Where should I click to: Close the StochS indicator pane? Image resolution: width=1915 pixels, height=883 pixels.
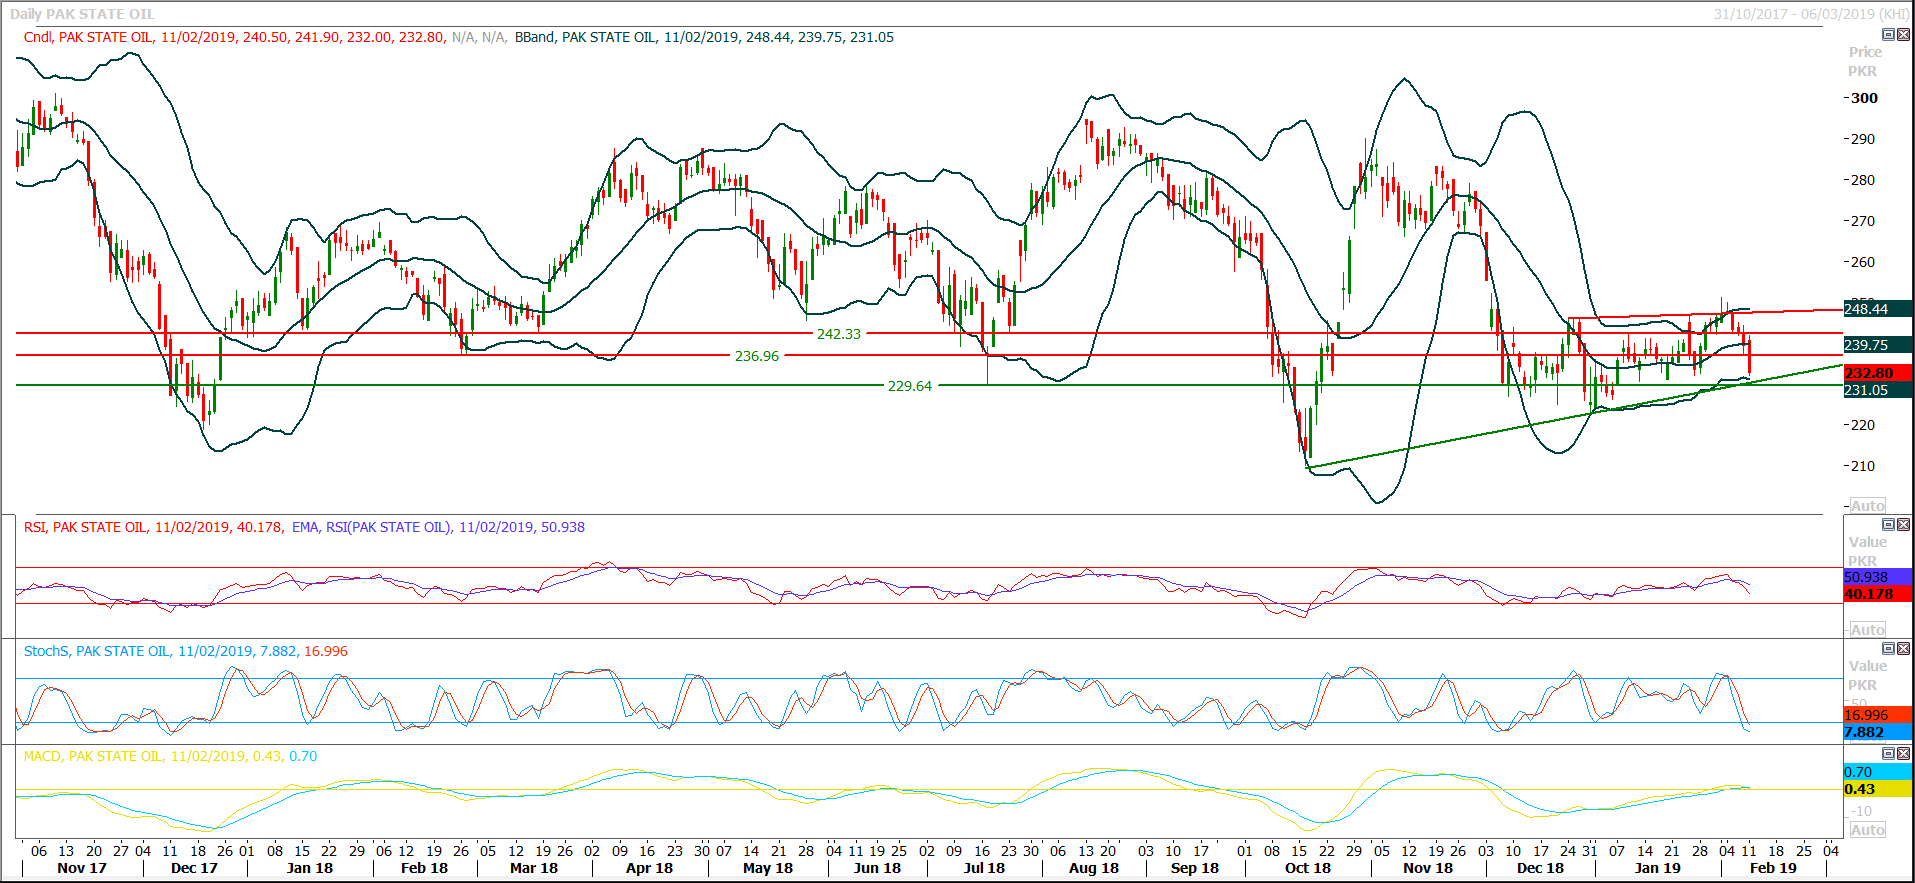pyautogui.click(x=1903, y=649)
